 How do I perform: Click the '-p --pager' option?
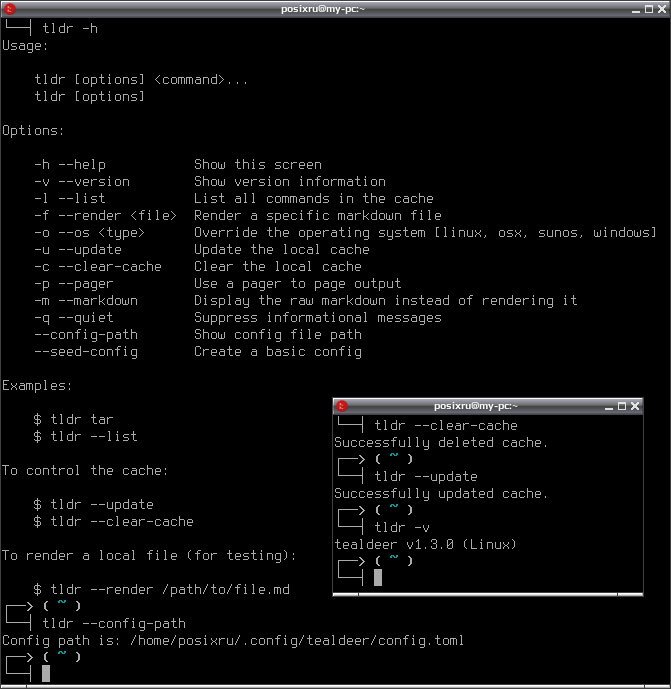pos(74,284)
